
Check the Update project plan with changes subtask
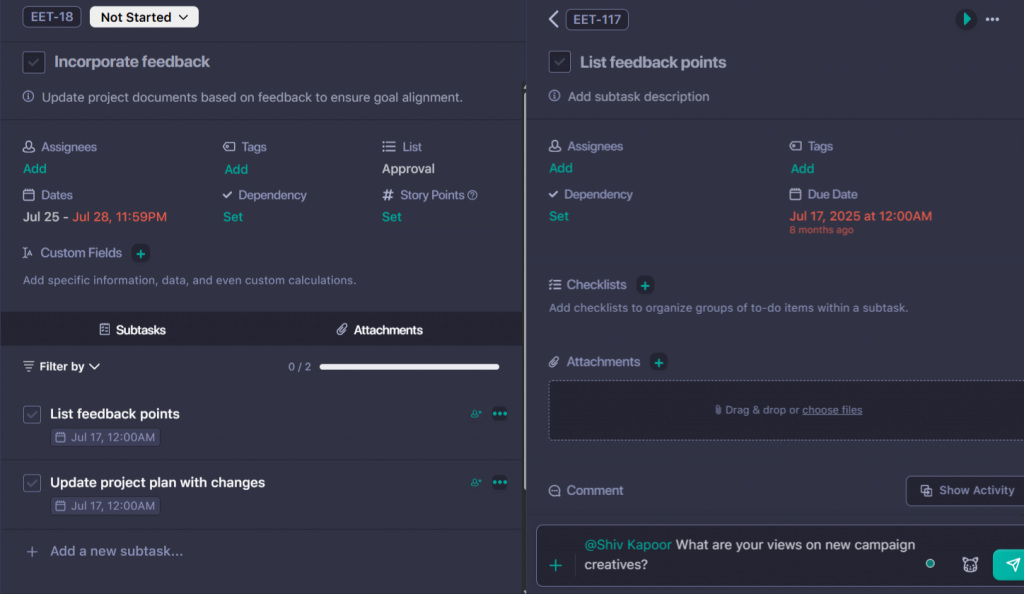pyautogui.click(x=32, y=483)
